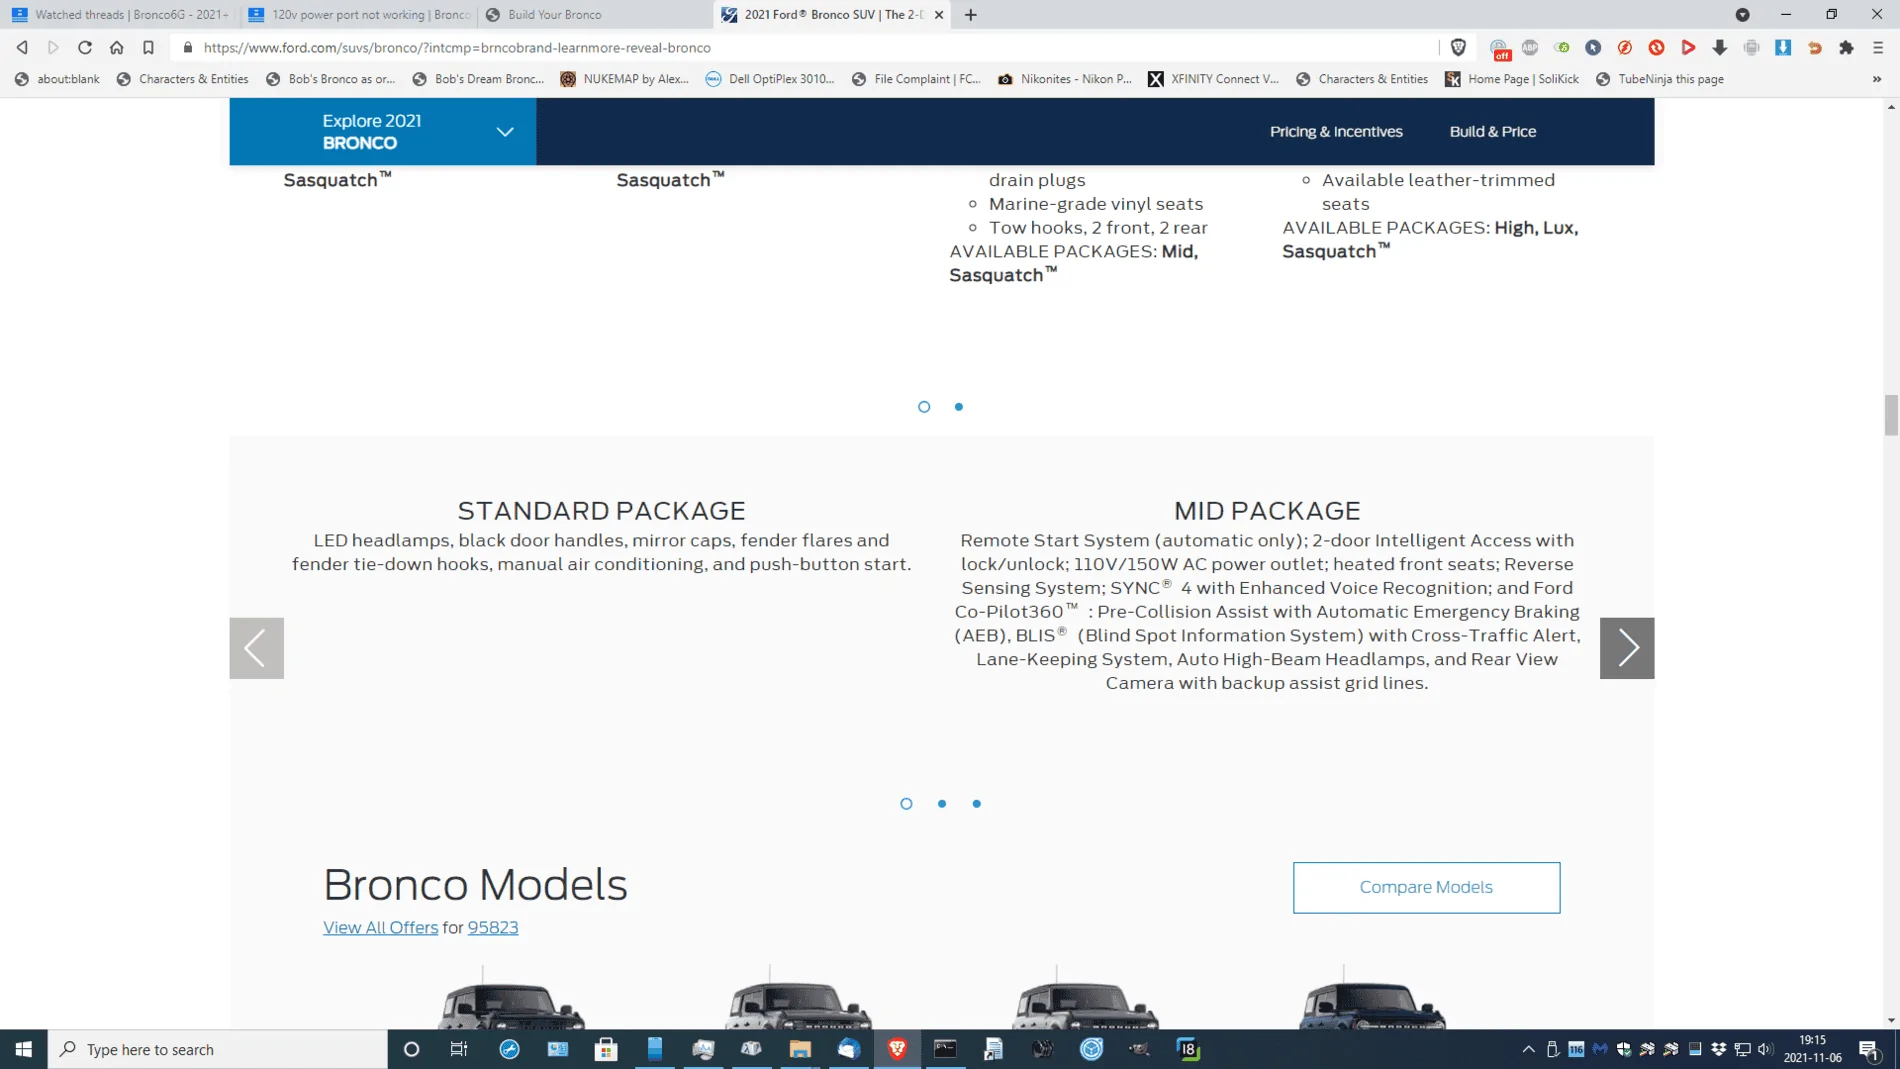
Task: Bookmark this page with the bookmark icon
Action: (148, 47)
